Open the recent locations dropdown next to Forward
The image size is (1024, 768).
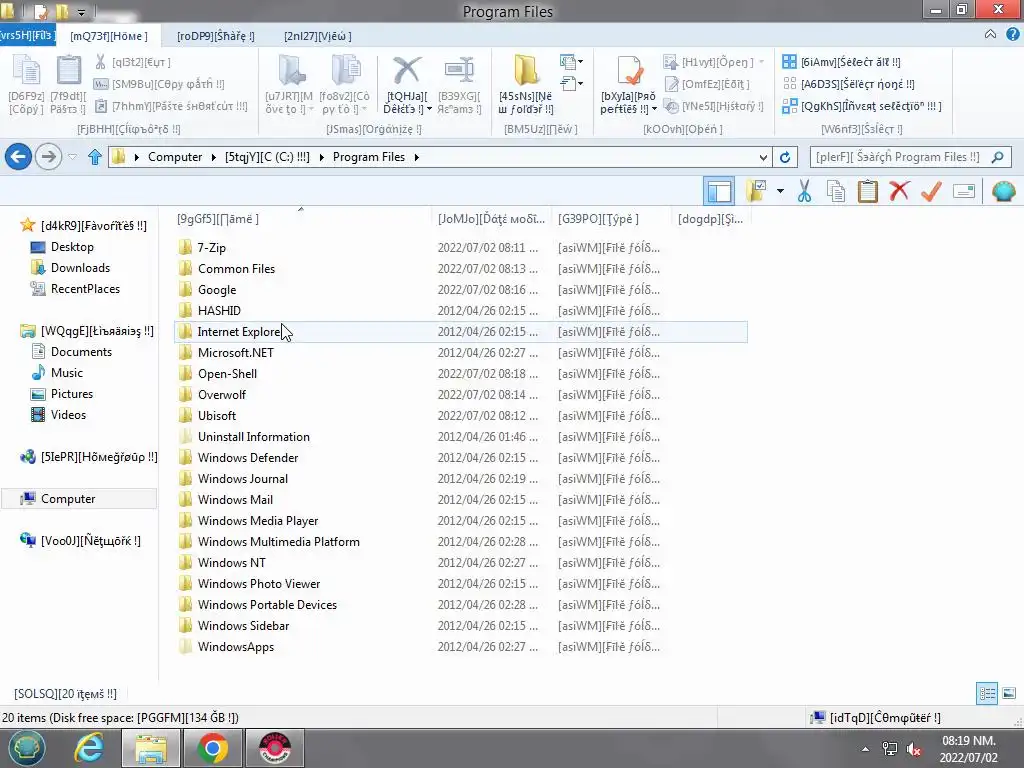click(72, 157)
